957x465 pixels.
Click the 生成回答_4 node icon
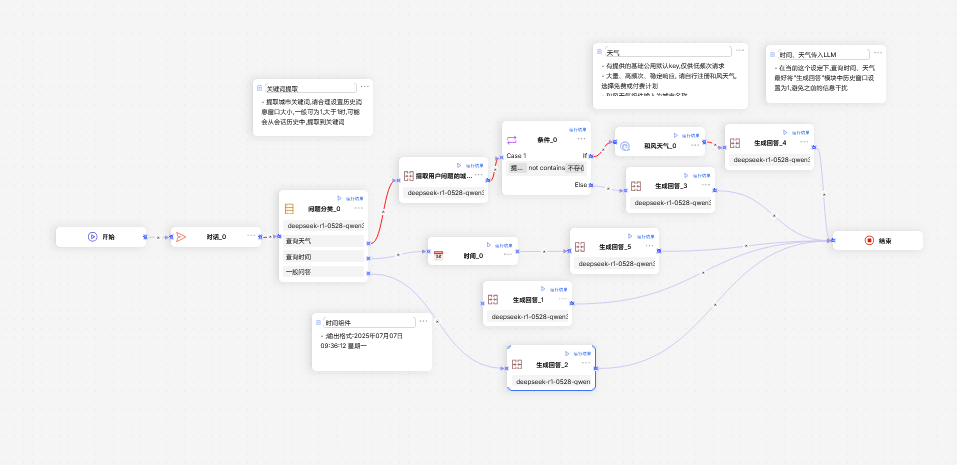pyautogui.click(x=735, y=143)
